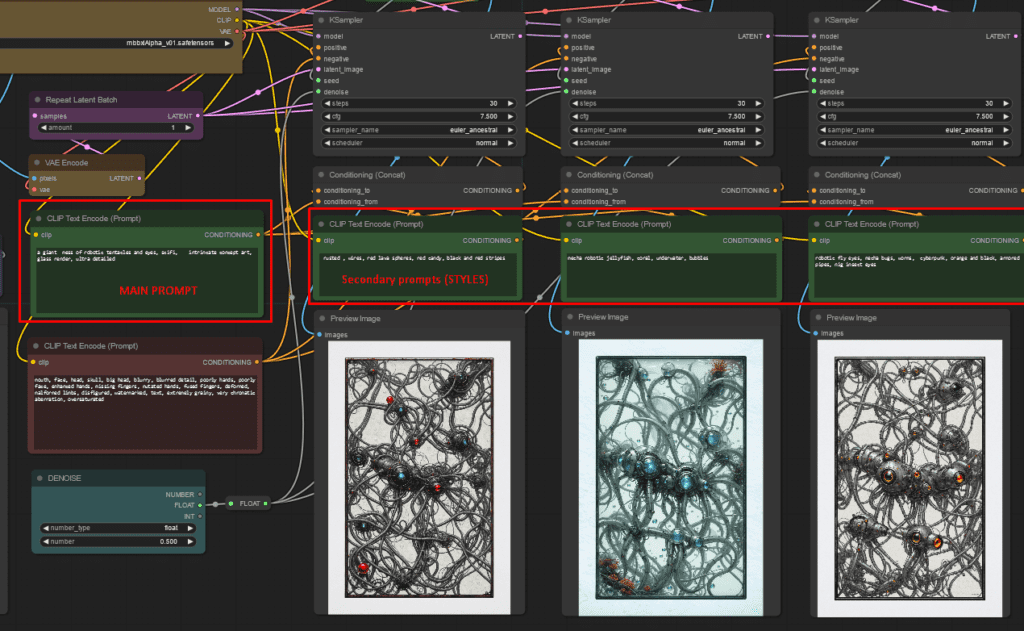
Task: Collapse the VAE Encode node using its title dot
Action: [x=36, y=162]
